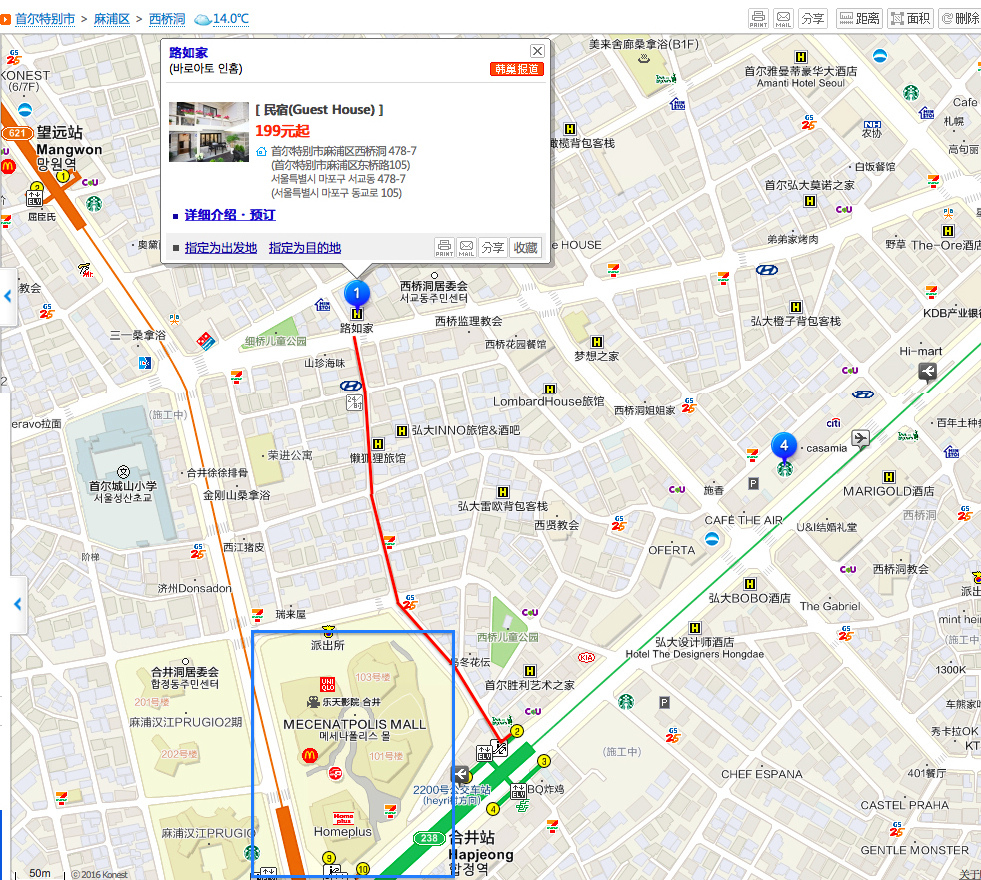
Task: Open 详细介绍·预订 details and booking link
Action: [230, 215]
